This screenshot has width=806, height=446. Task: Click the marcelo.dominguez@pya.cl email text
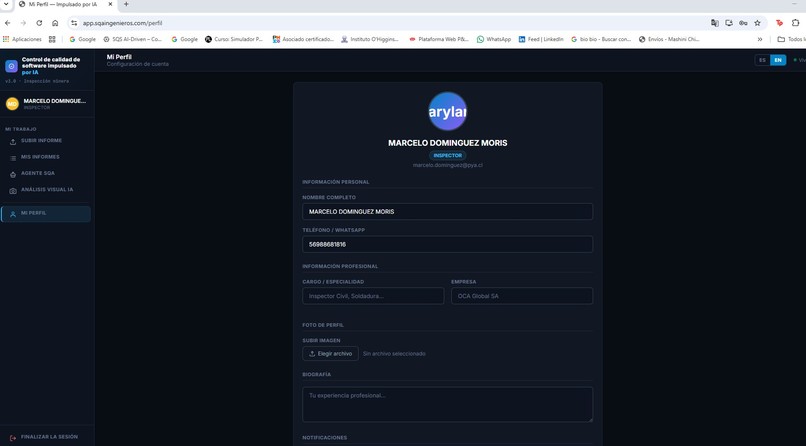[448, 165]
